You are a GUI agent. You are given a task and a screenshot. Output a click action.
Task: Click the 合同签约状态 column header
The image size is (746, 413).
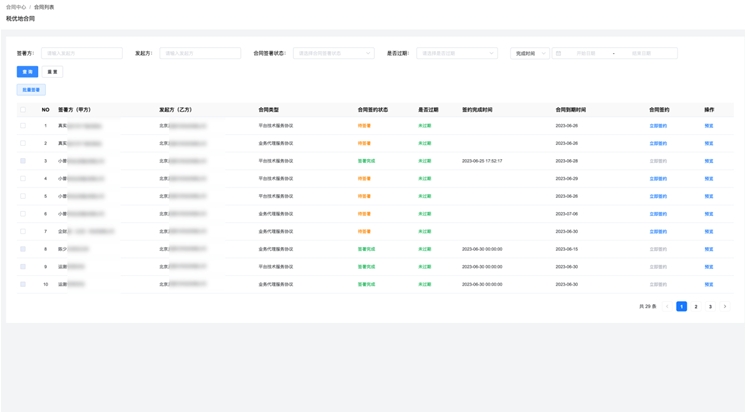point(373,110)
